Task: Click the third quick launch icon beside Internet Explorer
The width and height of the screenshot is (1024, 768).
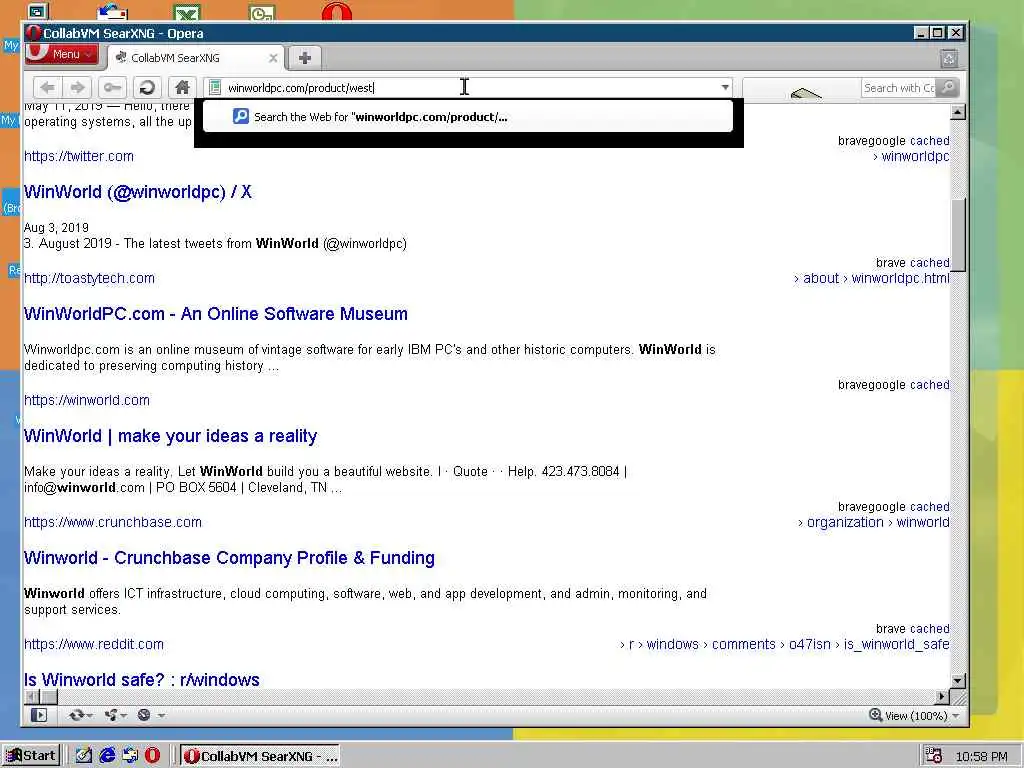Action: click(130, 756)
